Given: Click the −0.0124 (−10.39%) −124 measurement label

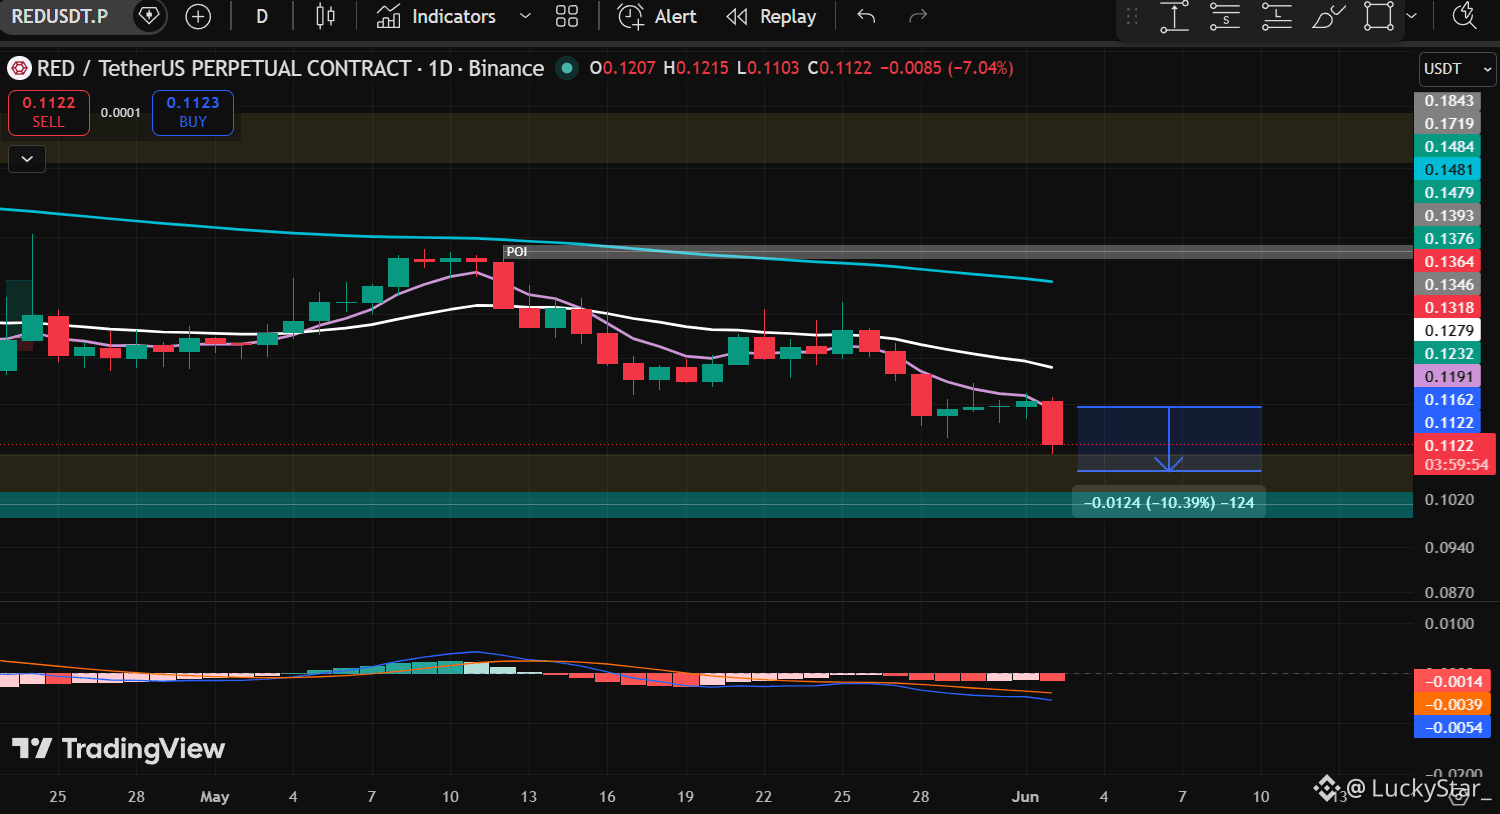Looking at the screenshot, I should [x=1169, y=503].
